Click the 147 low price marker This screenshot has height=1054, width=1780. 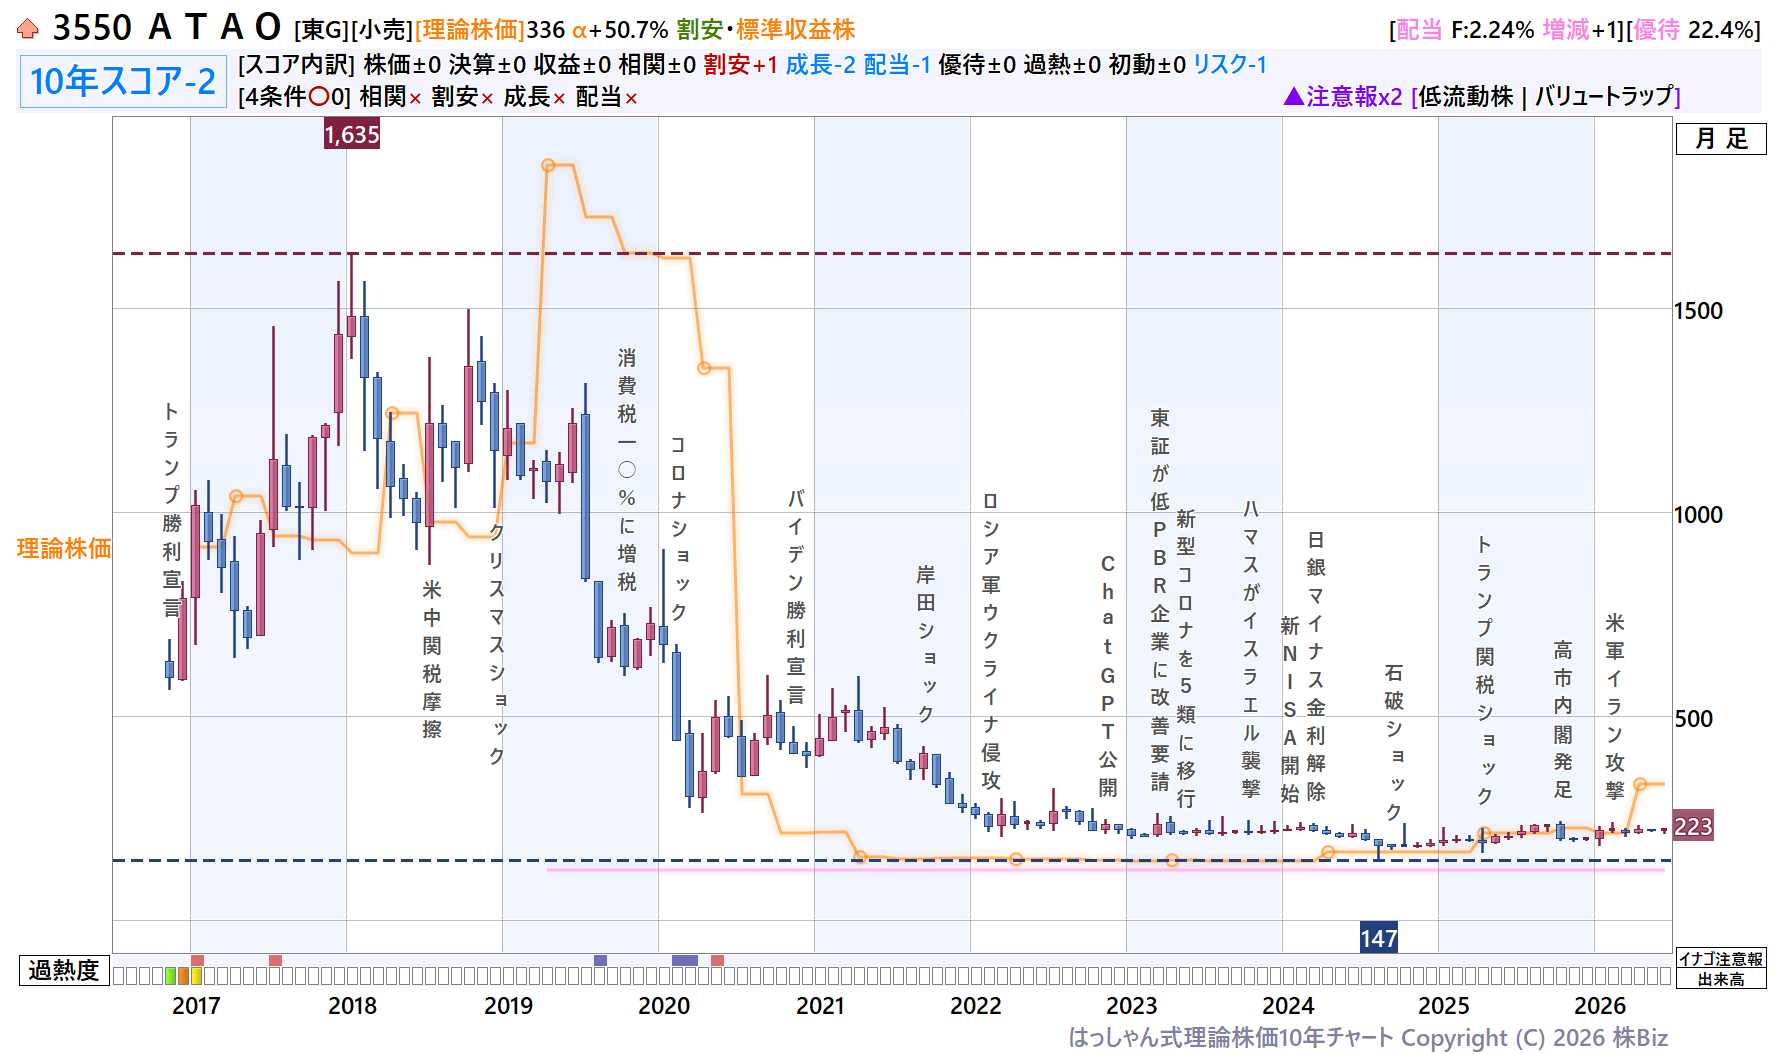coord(1378,938)
